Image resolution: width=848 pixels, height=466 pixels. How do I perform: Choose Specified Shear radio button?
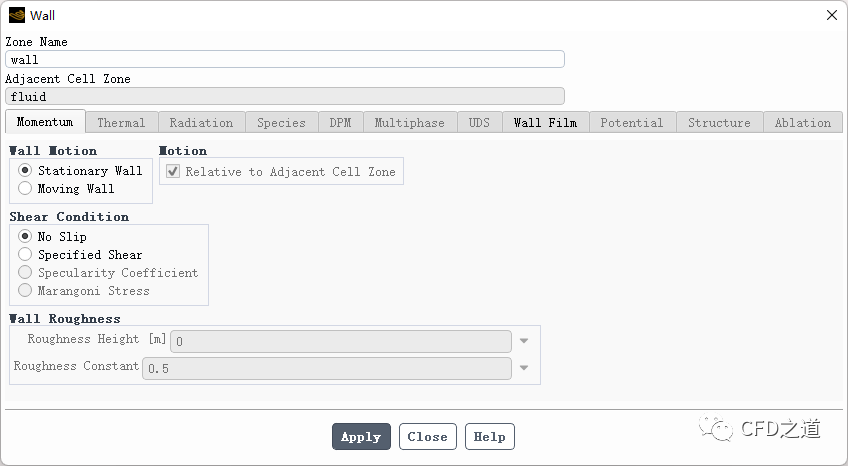click(x=25, y=255)
